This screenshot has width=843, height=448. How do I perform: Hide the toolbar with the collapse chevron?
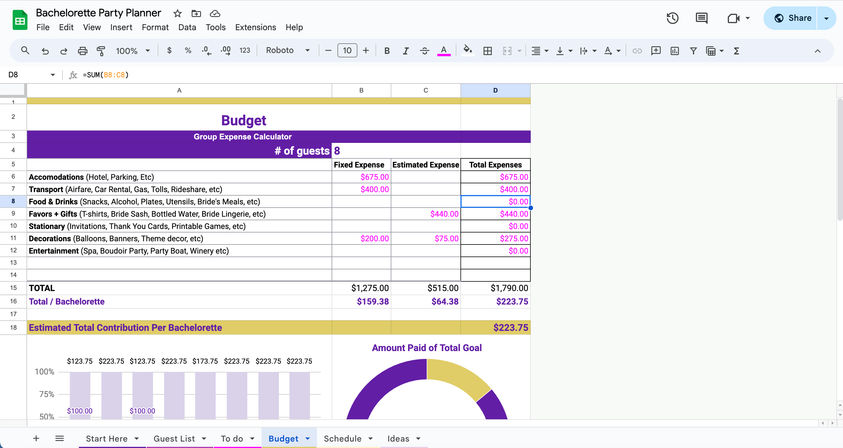coord(817,51)
